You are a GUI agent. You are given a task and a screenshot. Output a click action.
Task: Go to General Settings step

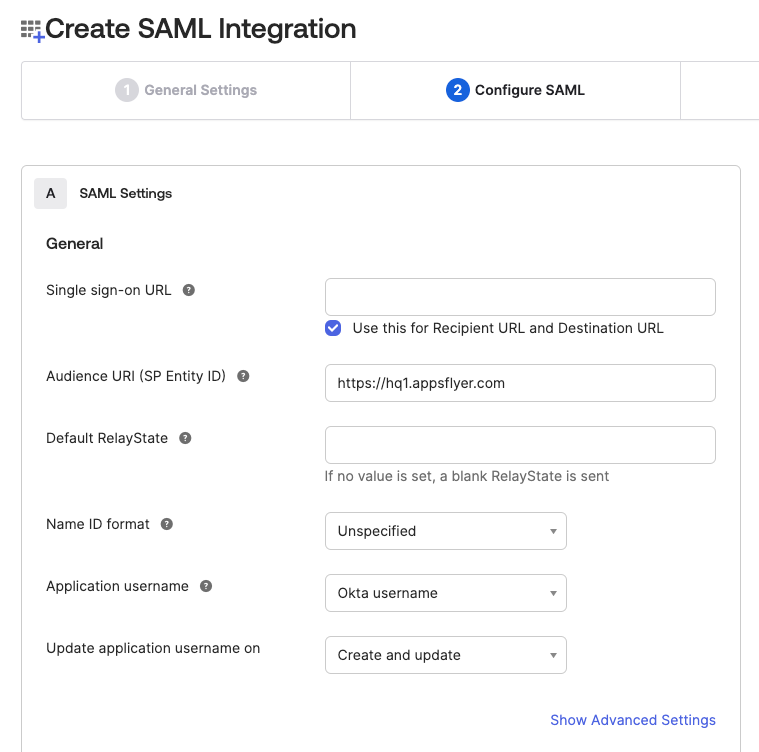coord(186,90)
